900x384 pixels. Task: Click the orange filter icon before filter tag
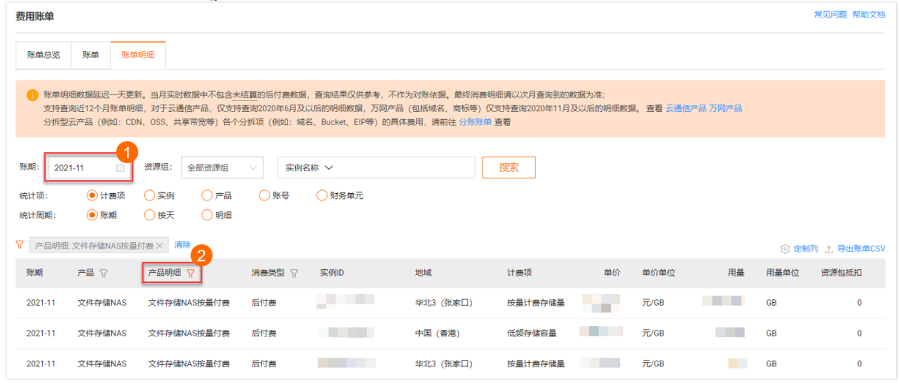pos(20,245)
